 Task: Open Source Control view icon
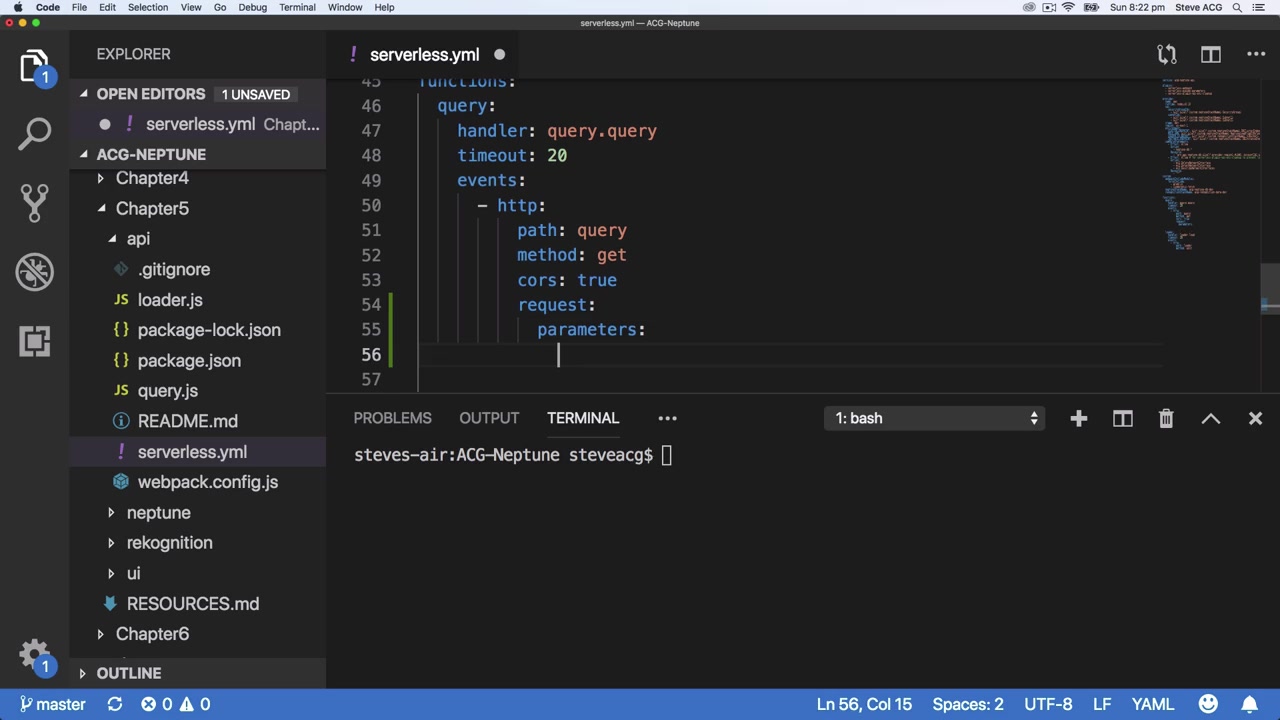[35, 202]
